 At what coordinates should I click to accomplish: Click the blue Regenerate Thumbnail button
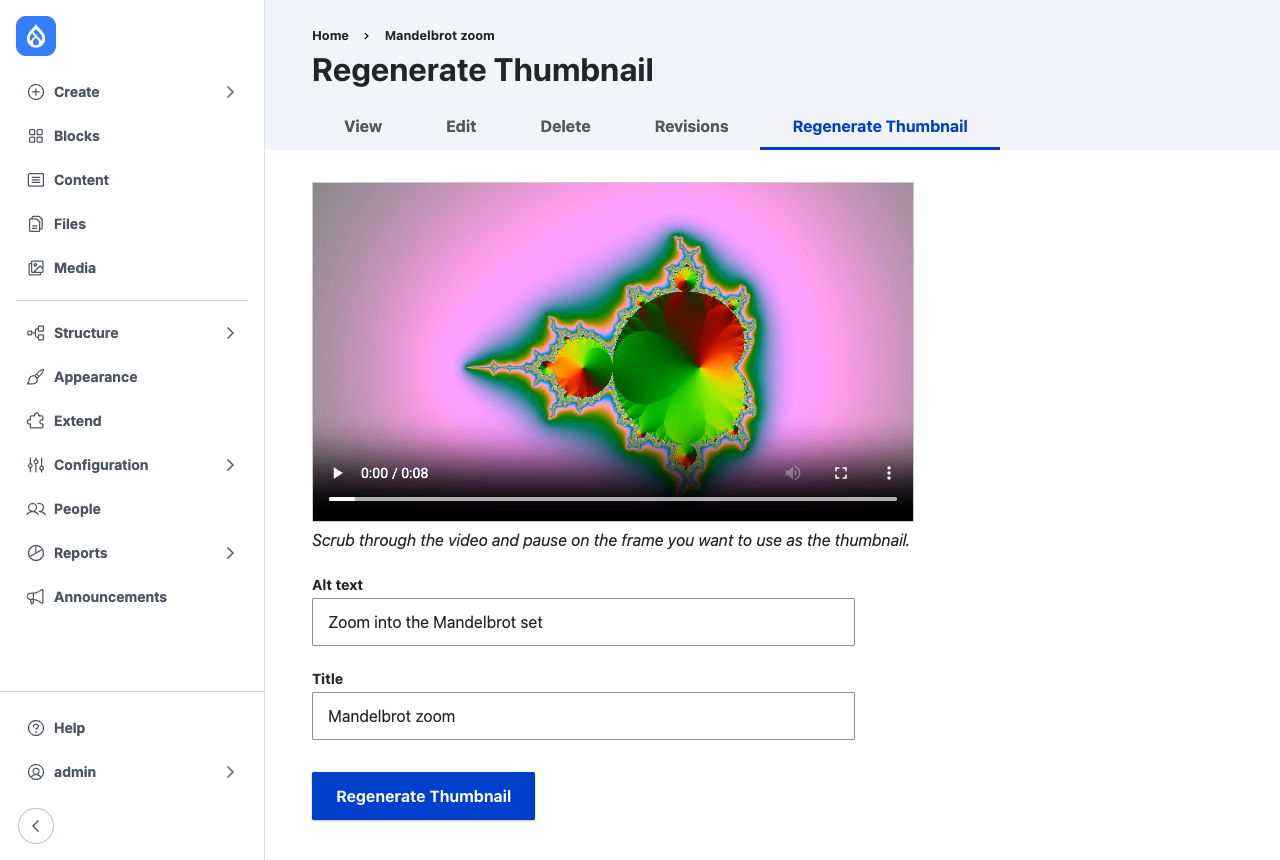pyautogui.click(x=423, y=796)
